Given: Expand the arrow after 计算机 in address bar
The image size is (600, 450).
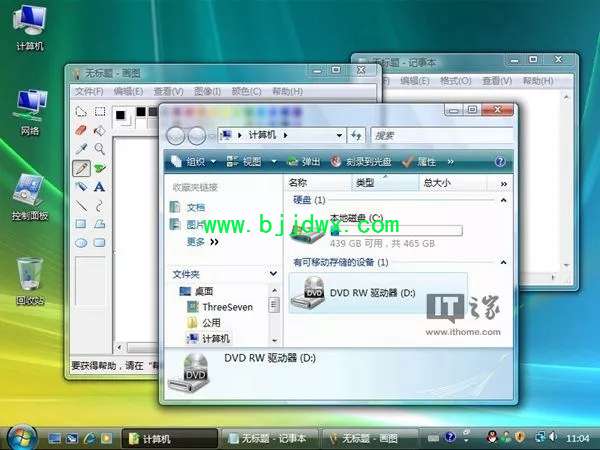Looking at the screenshot, I should tap(285, 135).
